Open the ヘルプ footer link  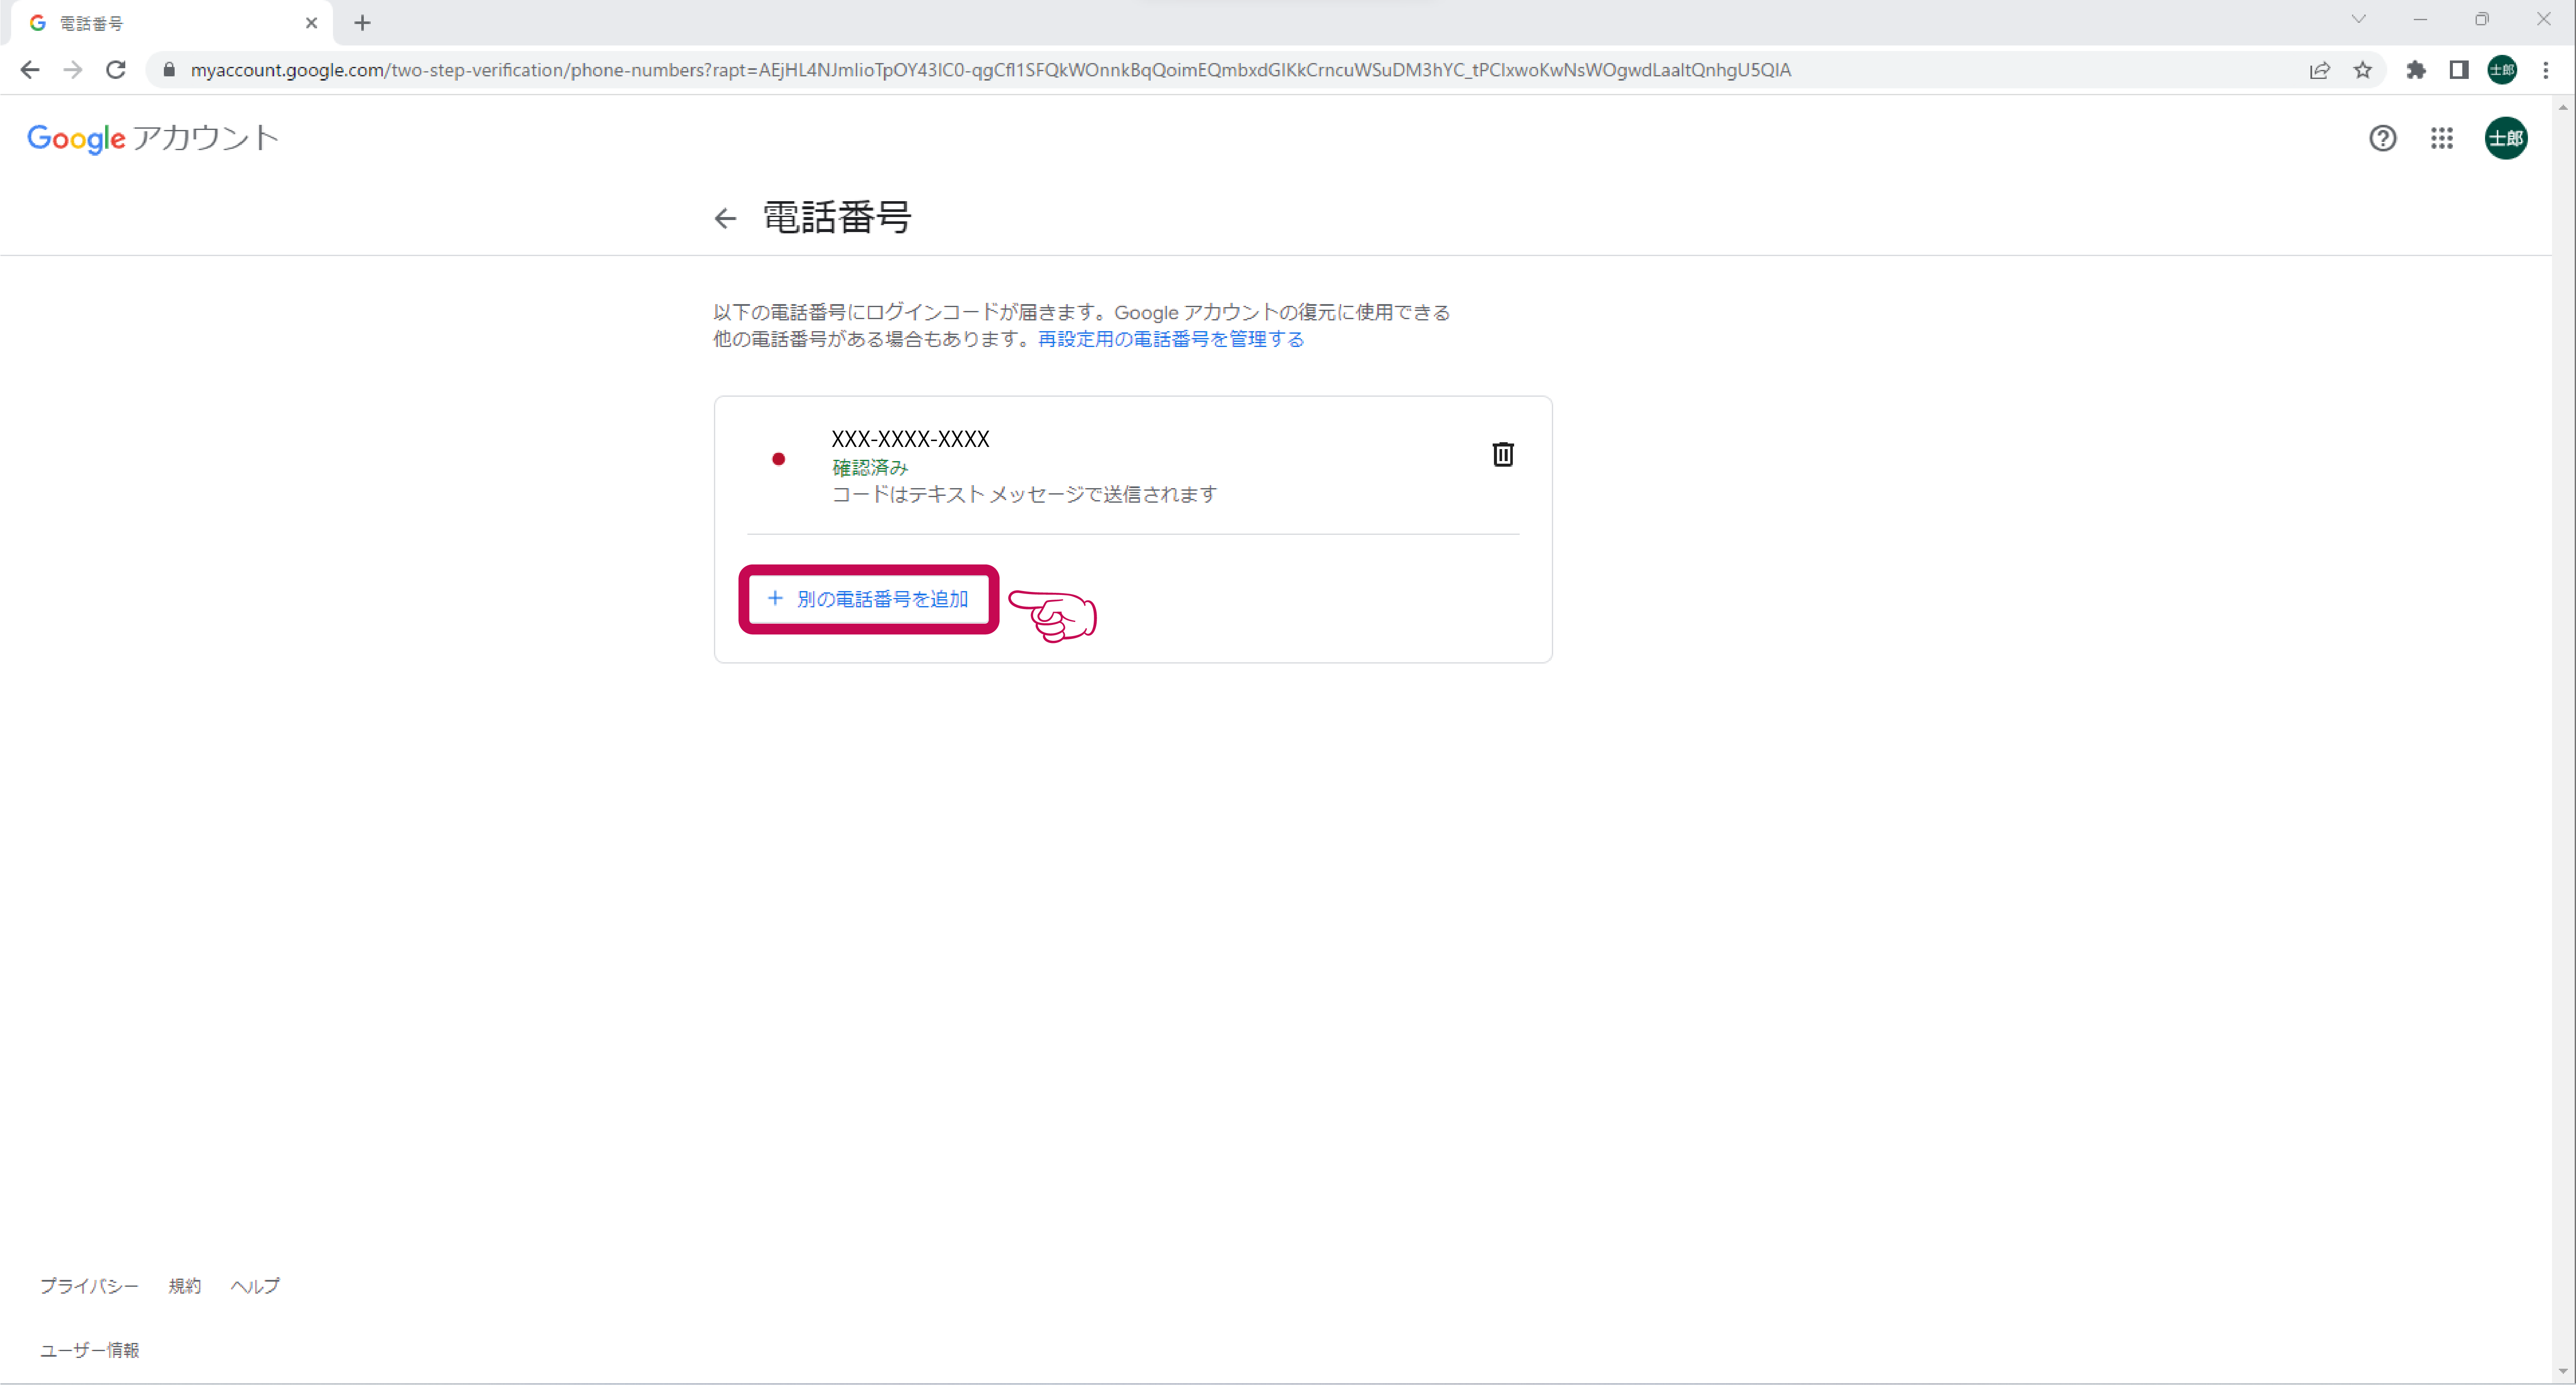coord(255,1286)
